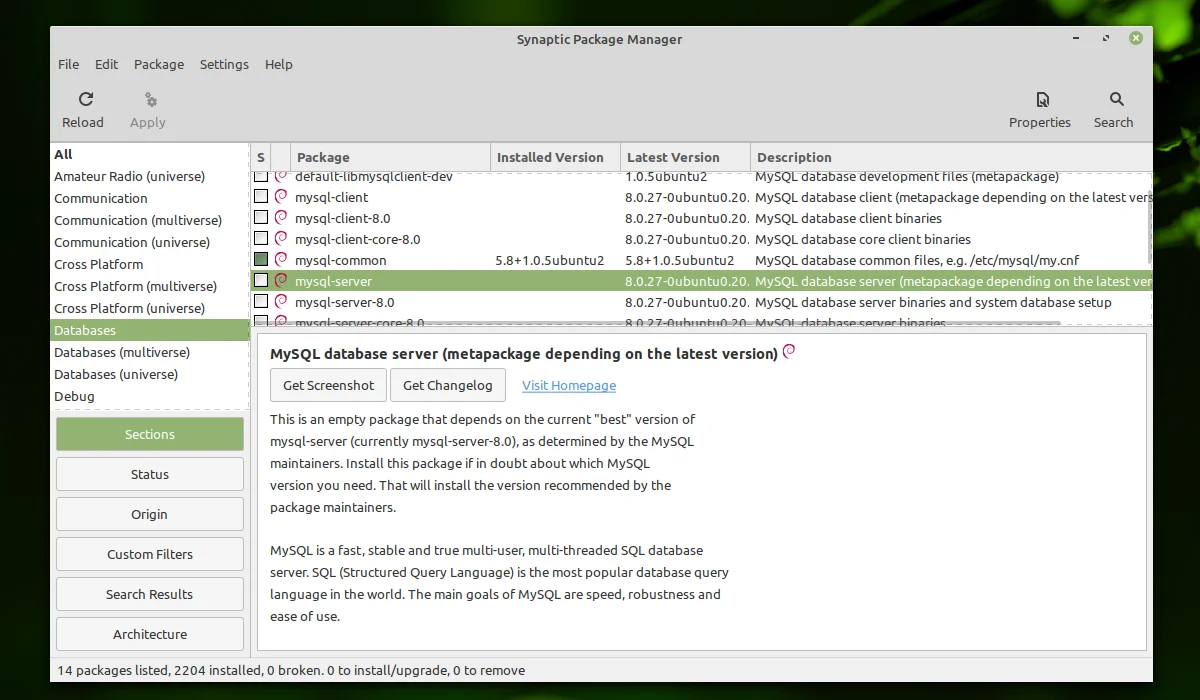Click the Debian icon beside mysql-common
The height and width of the screenshot is (700, 1200).
pyautogui.click(x=281, y=260)
